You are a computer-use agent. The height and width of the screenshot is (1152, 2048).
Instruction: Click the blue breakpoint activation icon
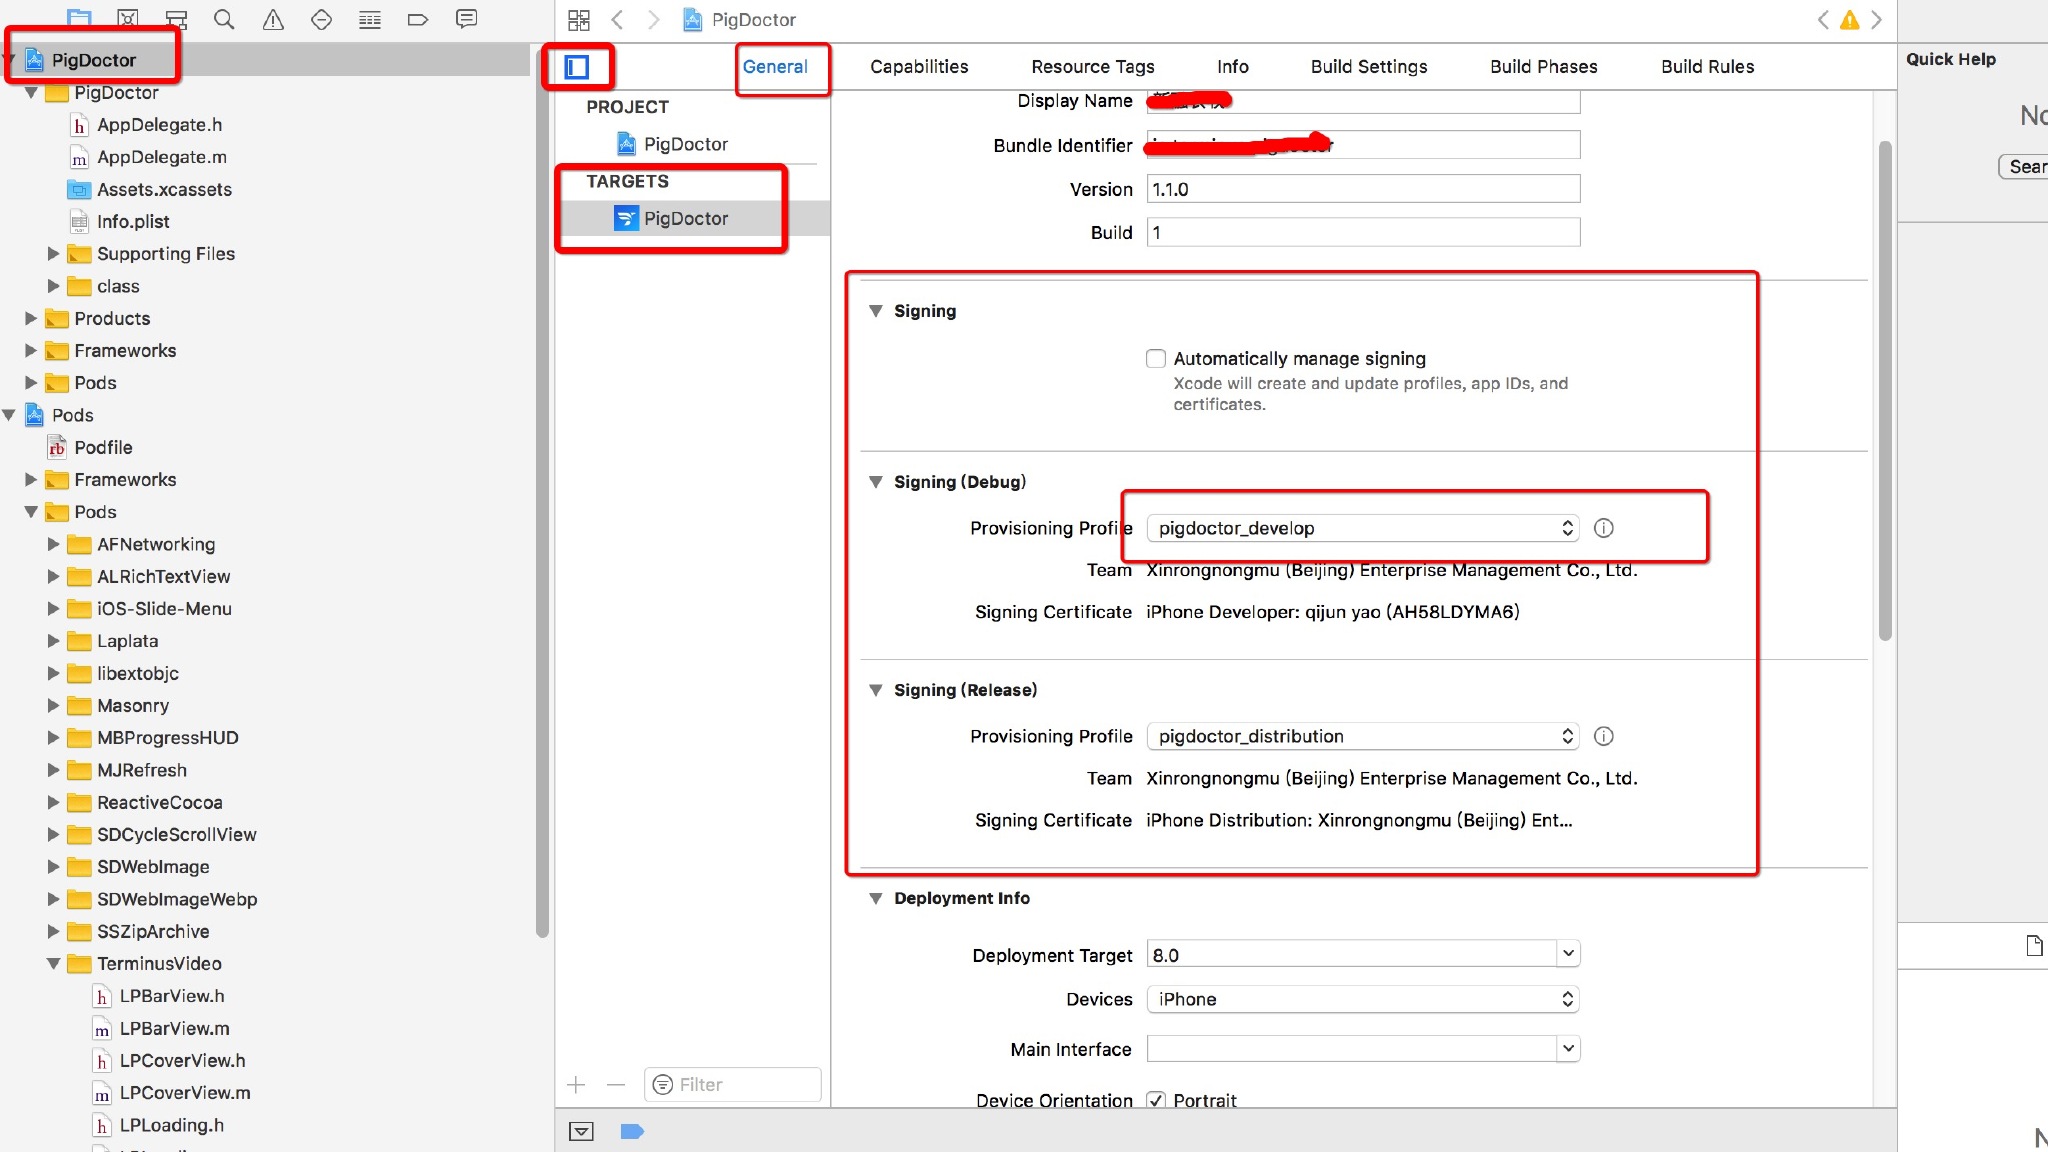[632, 1131]
